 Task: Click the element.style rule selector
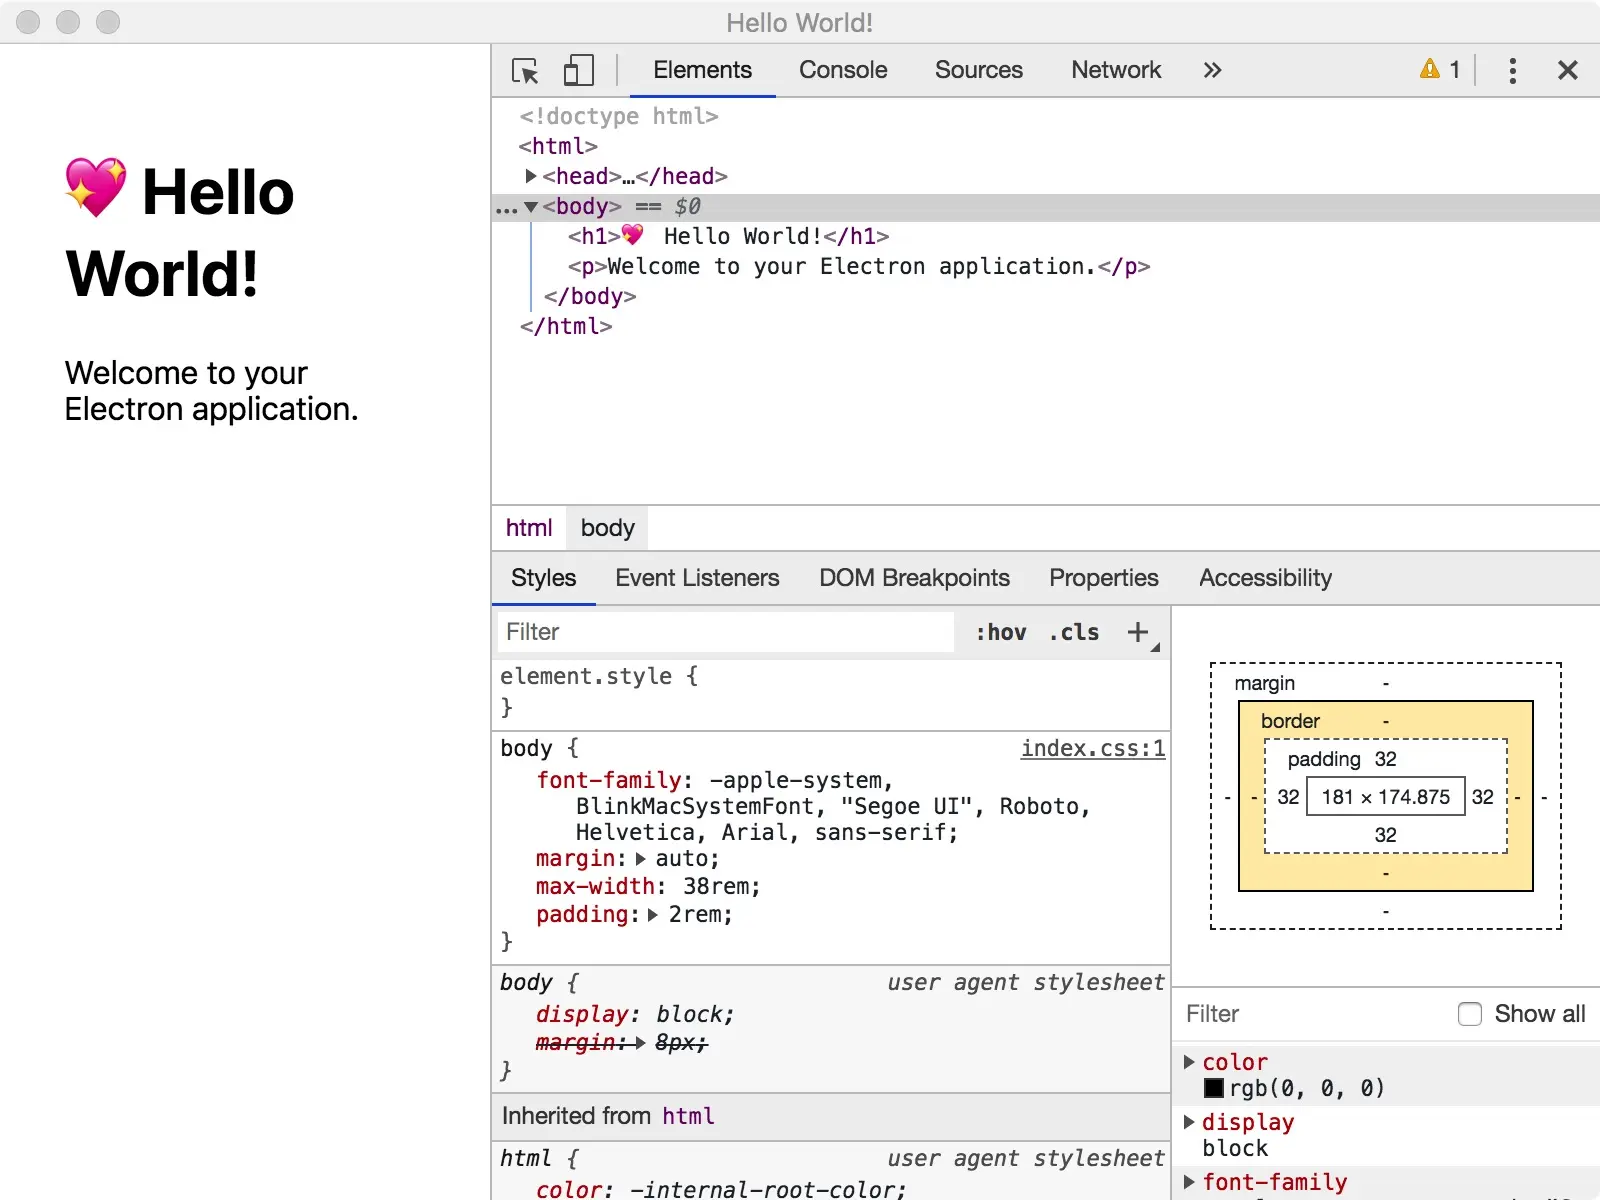coord(586,676)
